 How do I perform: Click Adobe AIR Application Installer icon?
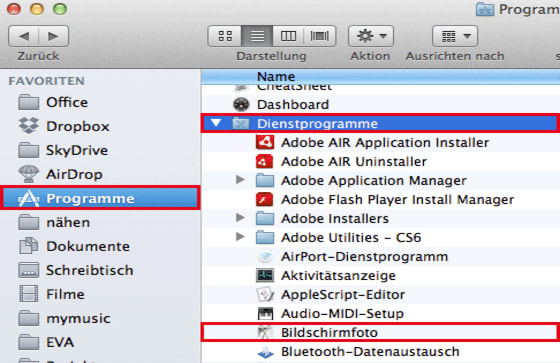click(265, 142)
